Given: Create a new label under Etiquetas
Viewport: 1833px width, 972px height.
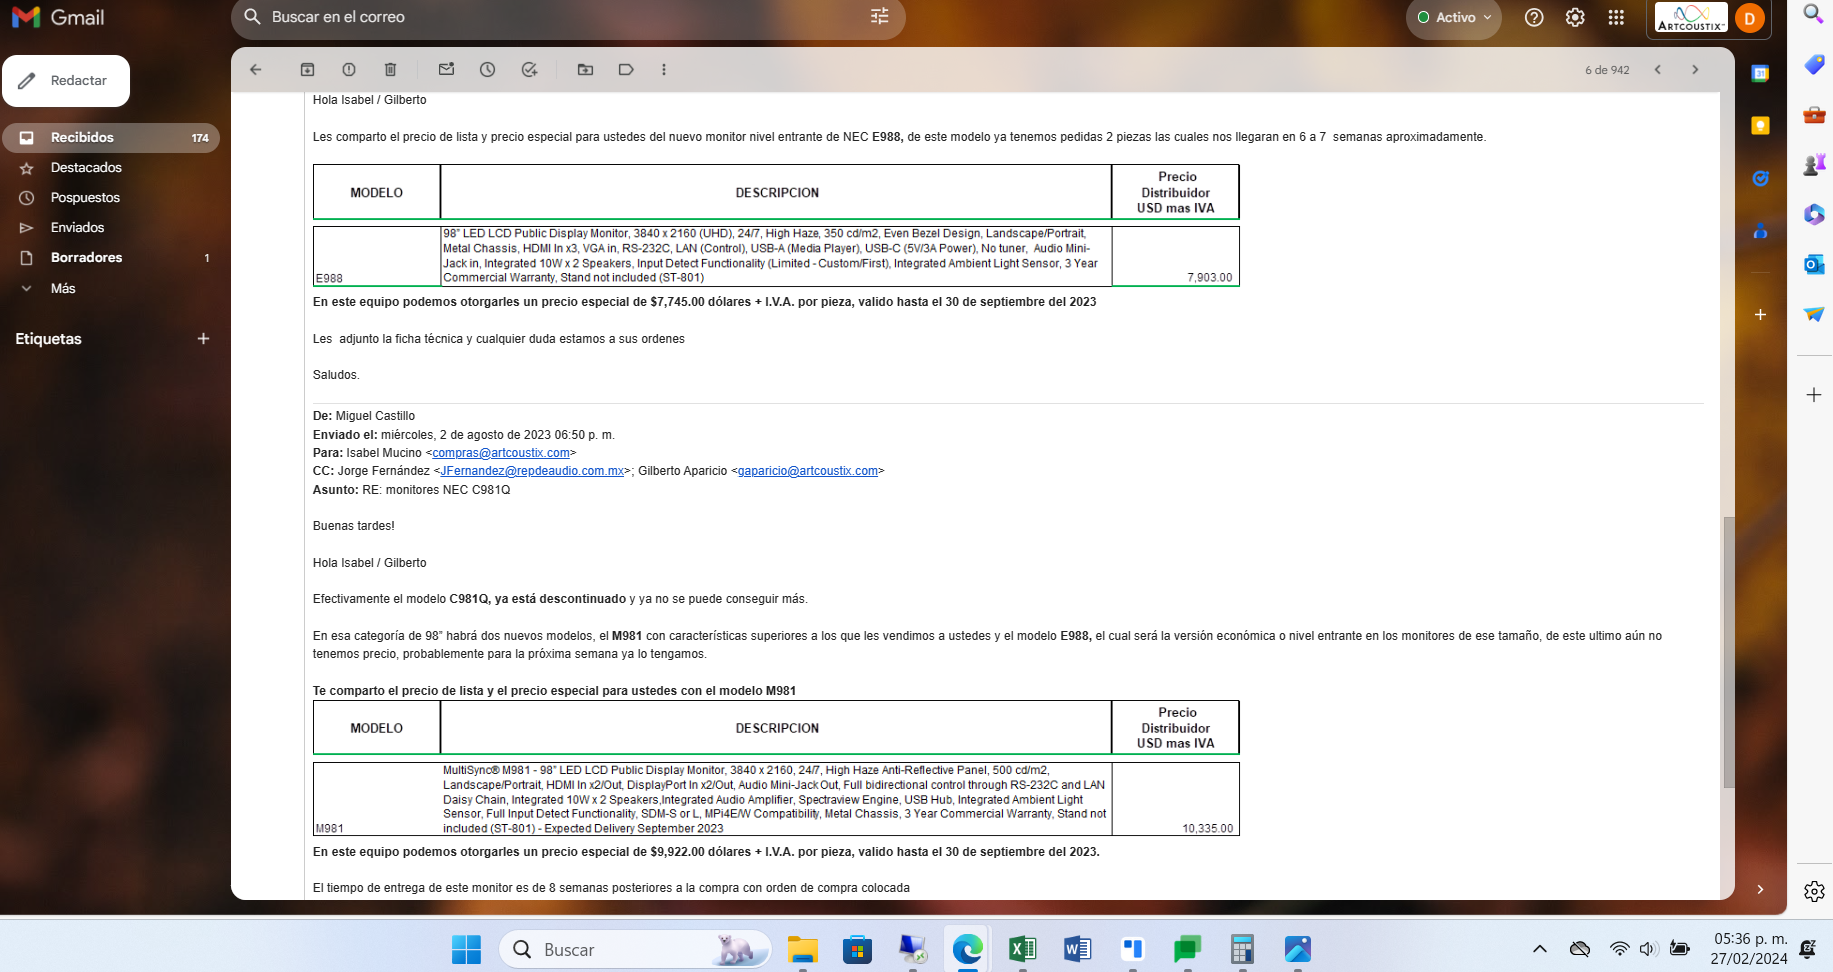Looking at the screenshot, I should (203, 339).
